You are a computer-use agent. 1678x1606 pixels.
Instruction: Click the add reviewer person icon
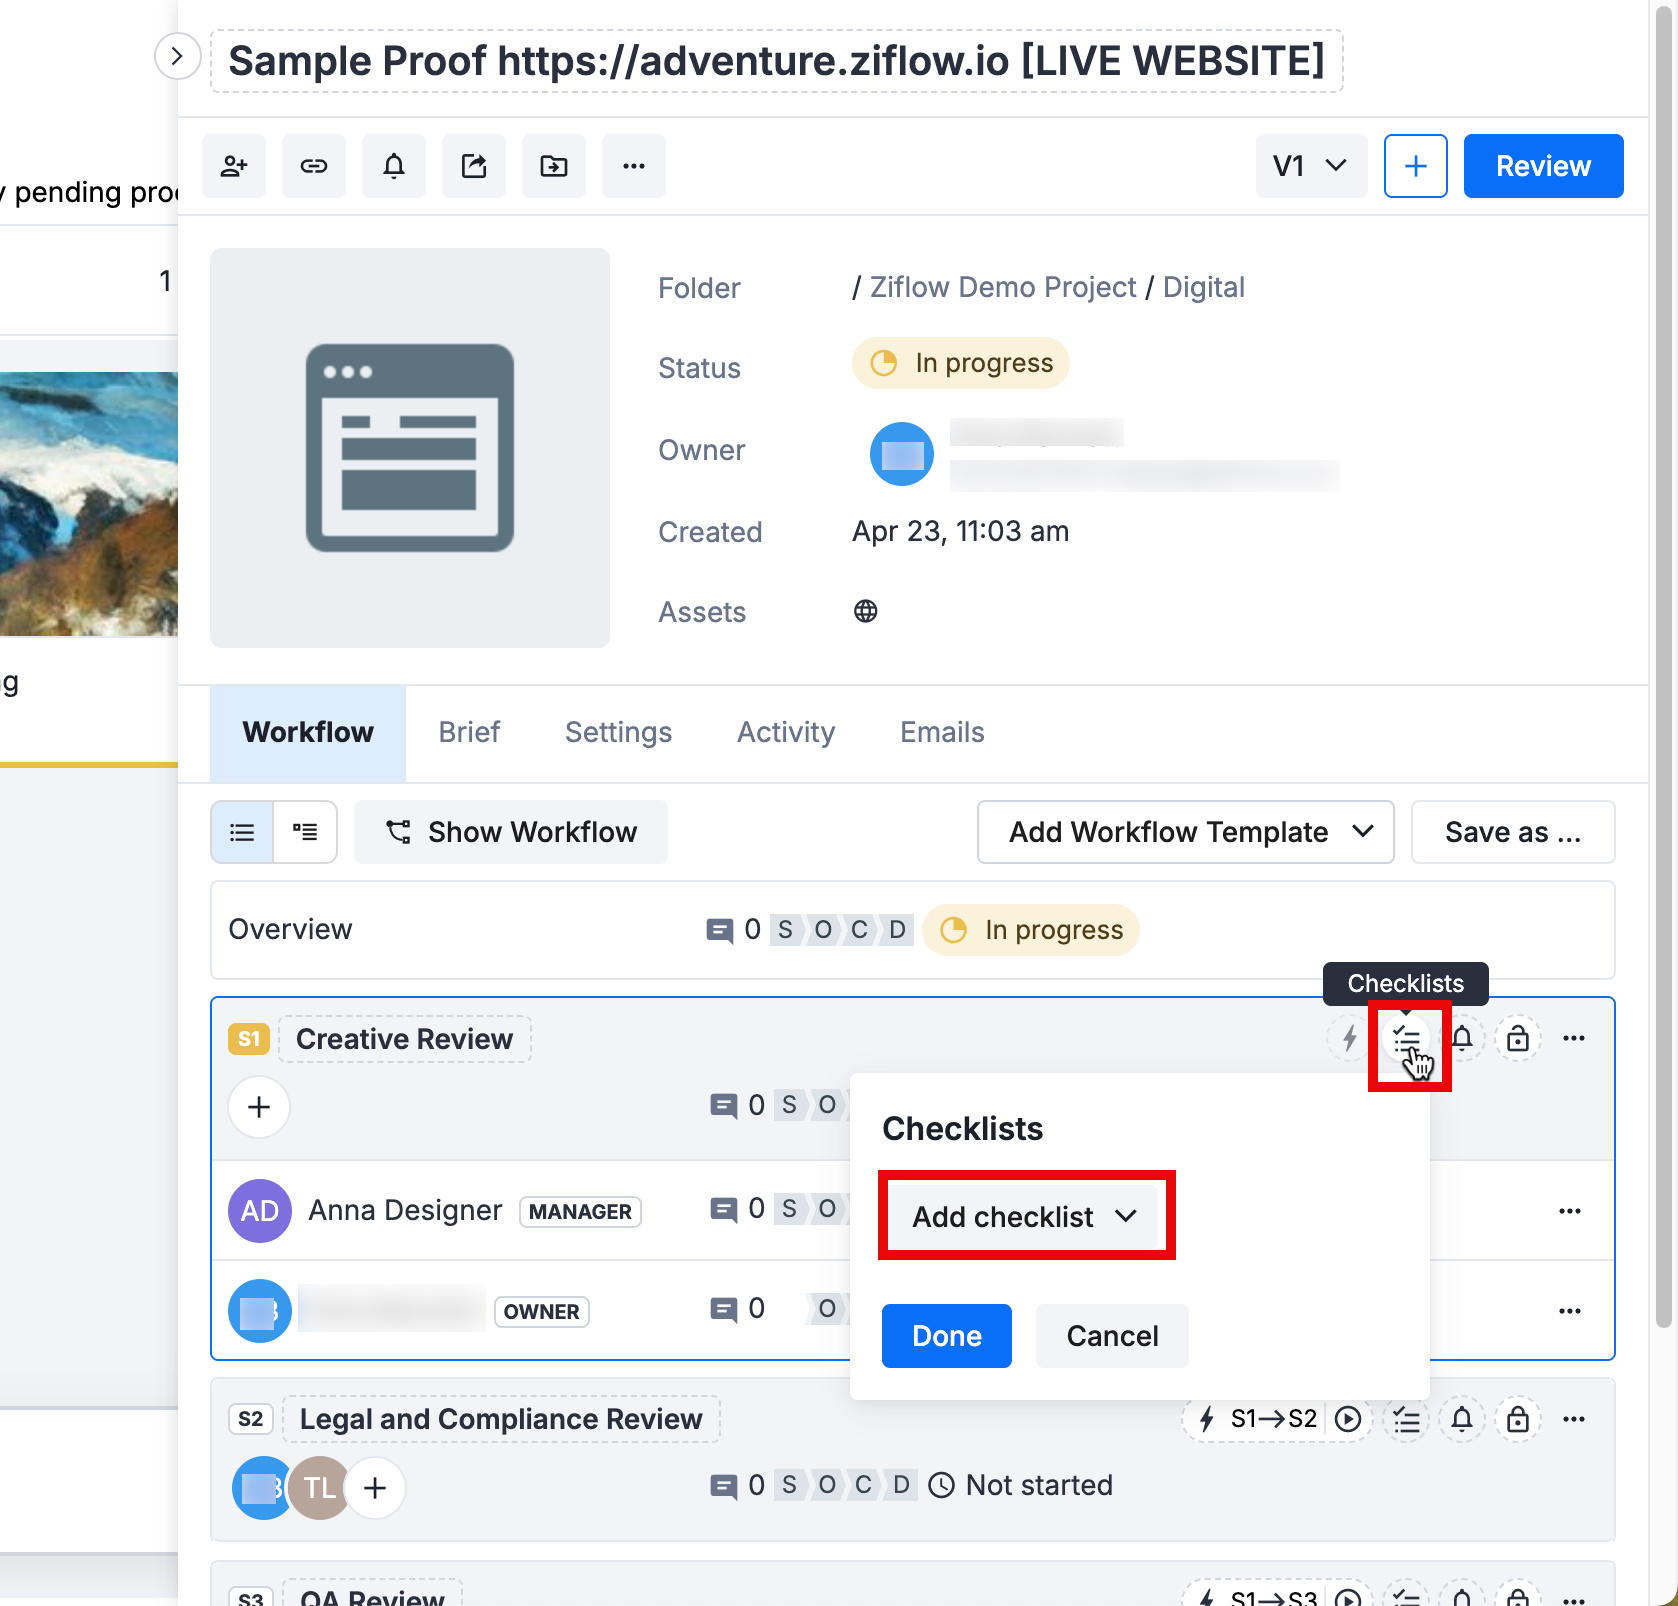(234, 166)
